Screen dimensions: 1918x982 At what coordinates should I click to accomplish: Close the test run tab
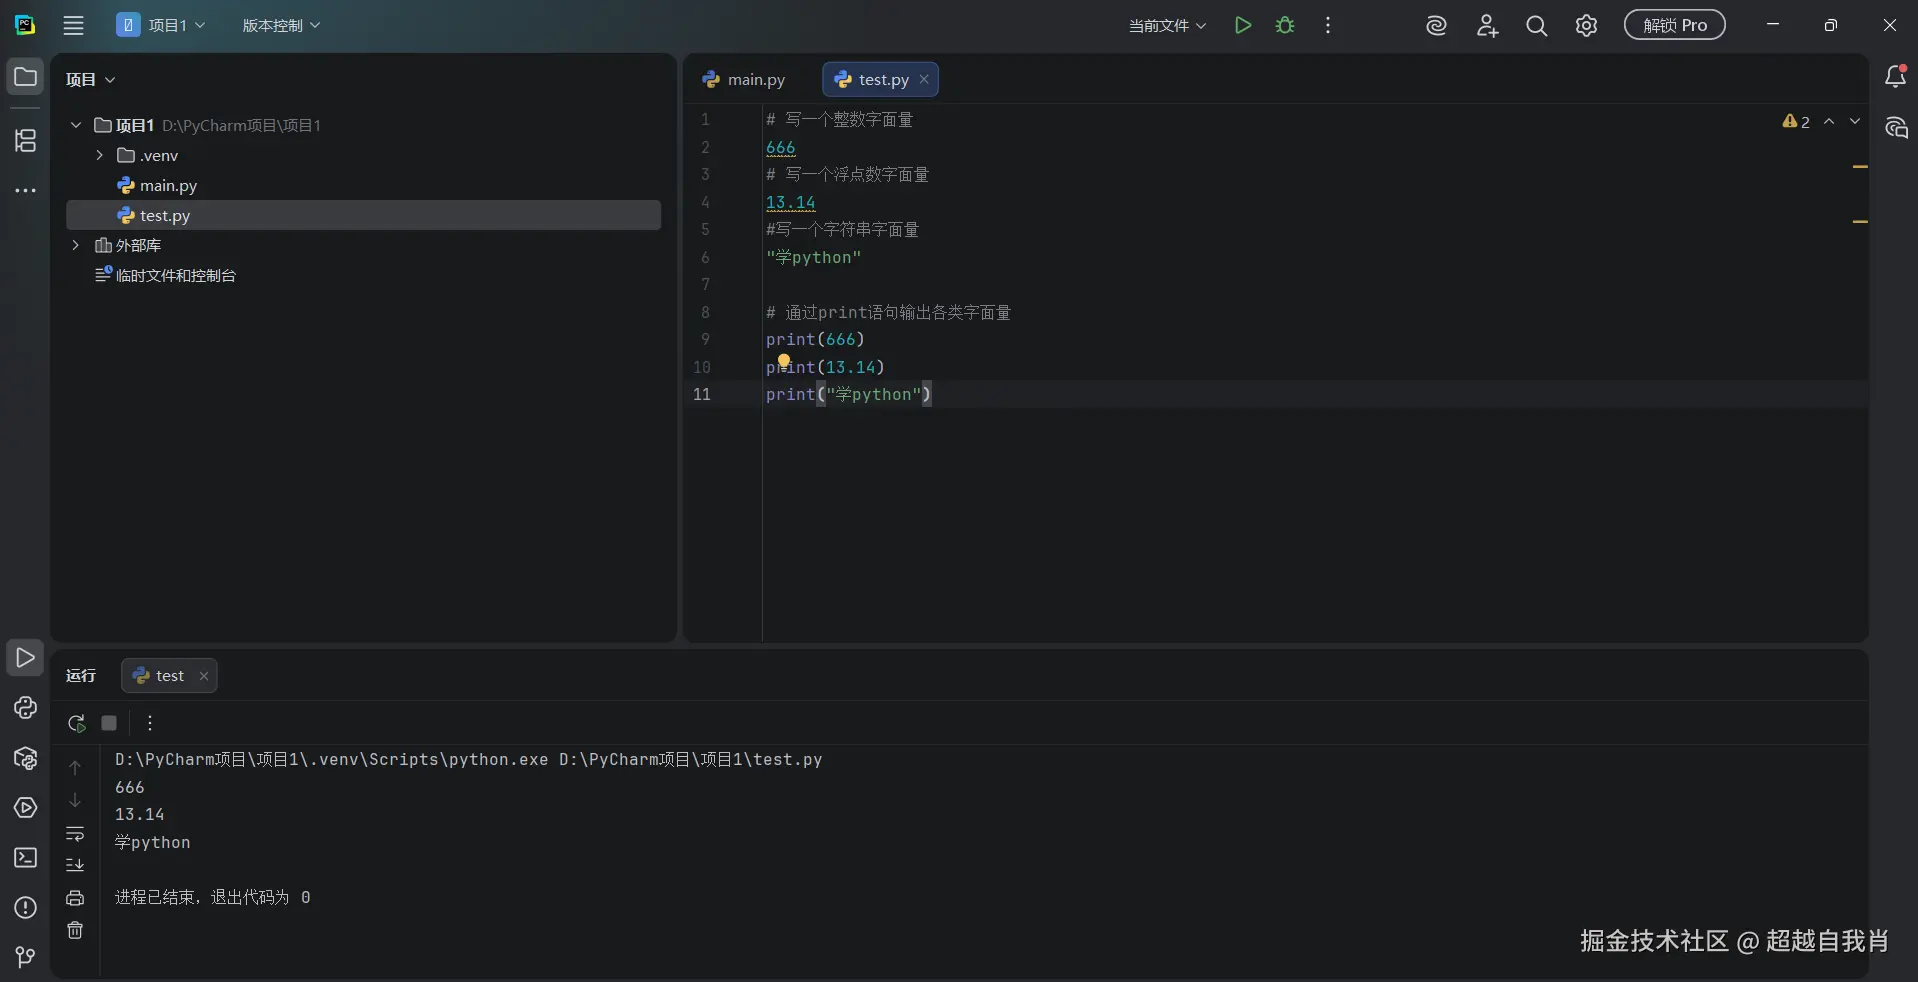[x=204, y=676]
